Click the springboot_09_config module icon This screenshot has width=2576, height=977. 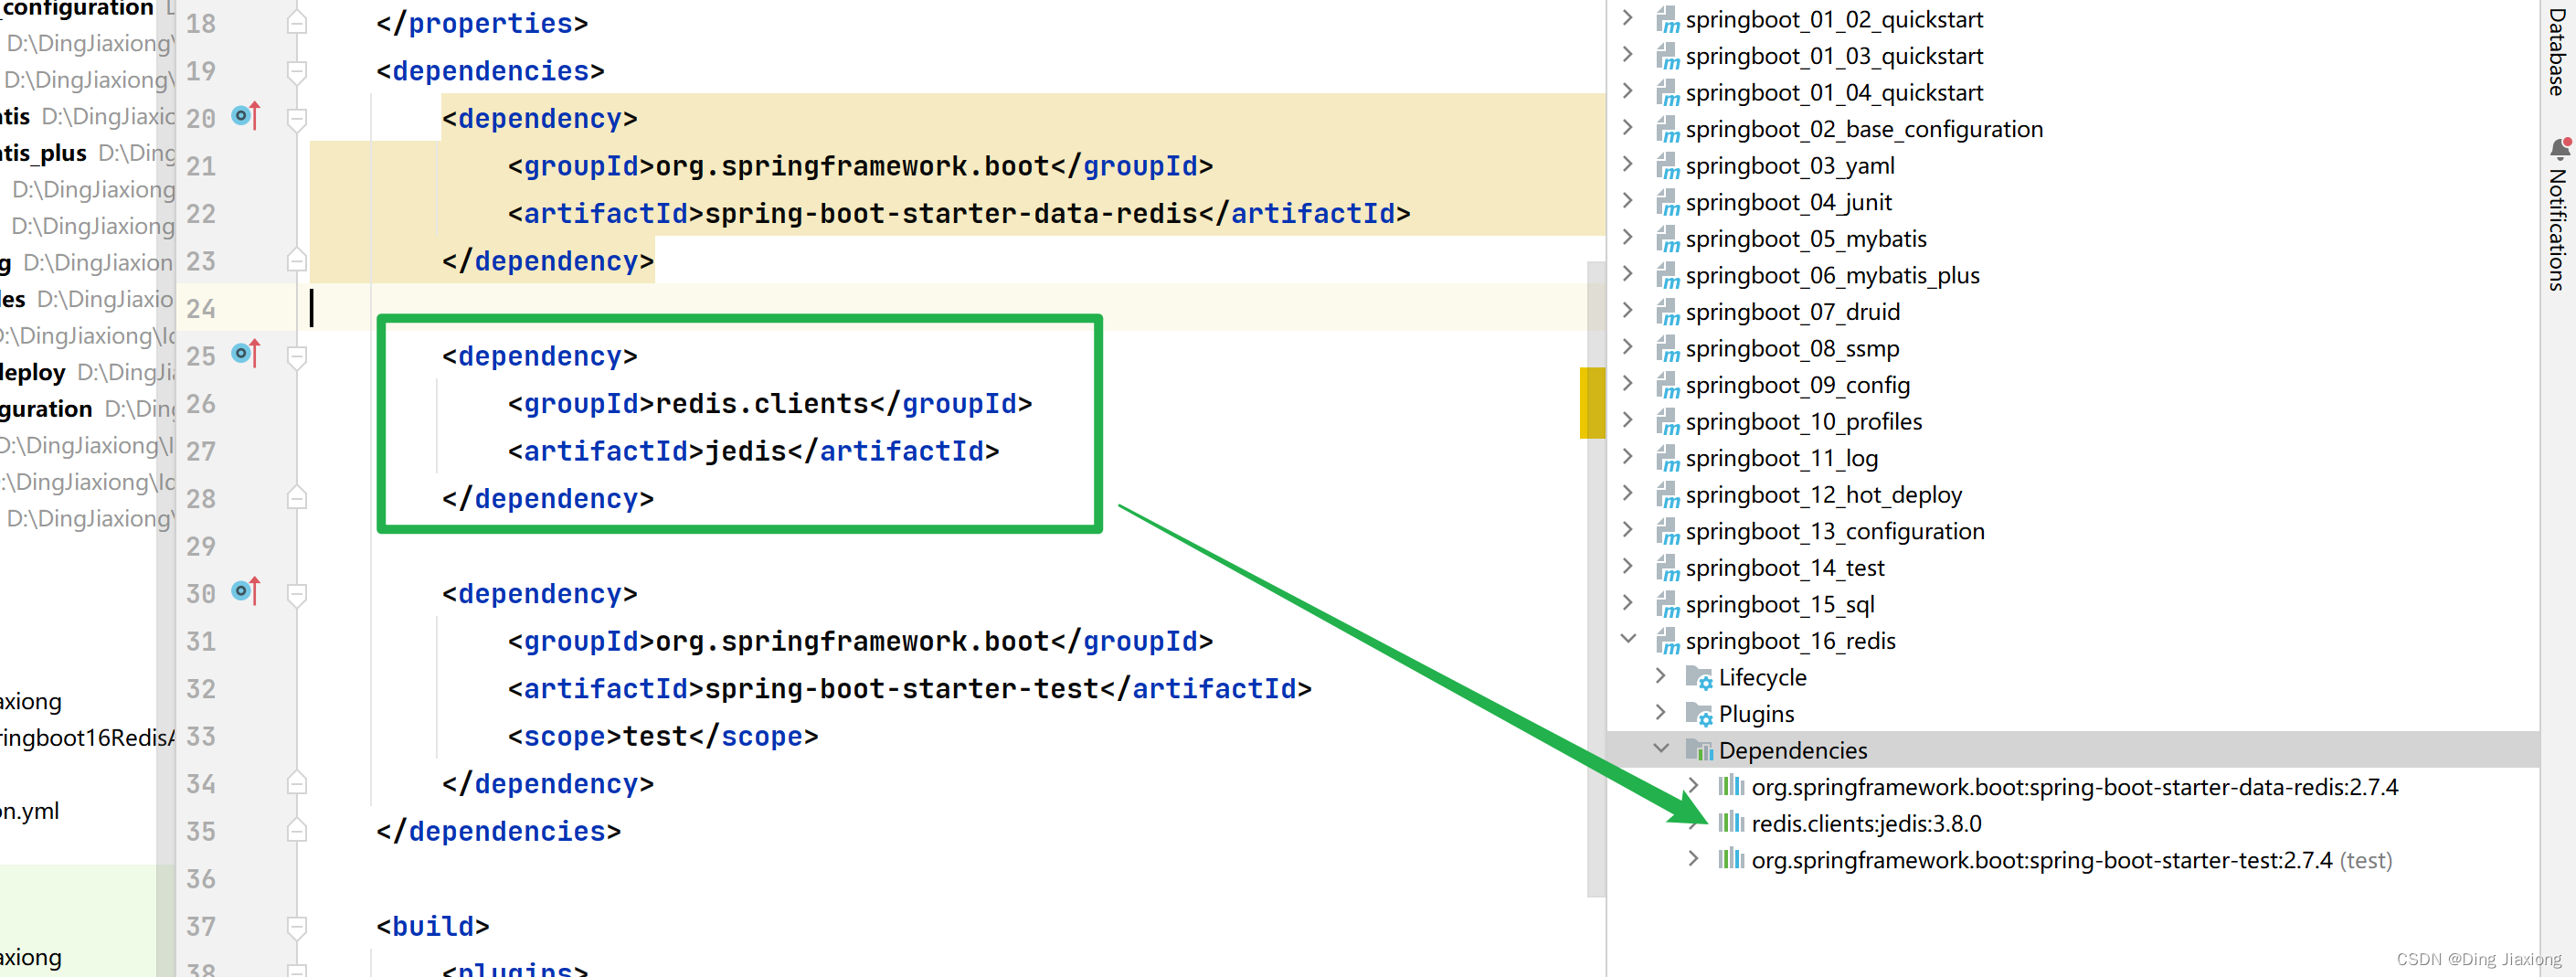tap(1667, 386)
